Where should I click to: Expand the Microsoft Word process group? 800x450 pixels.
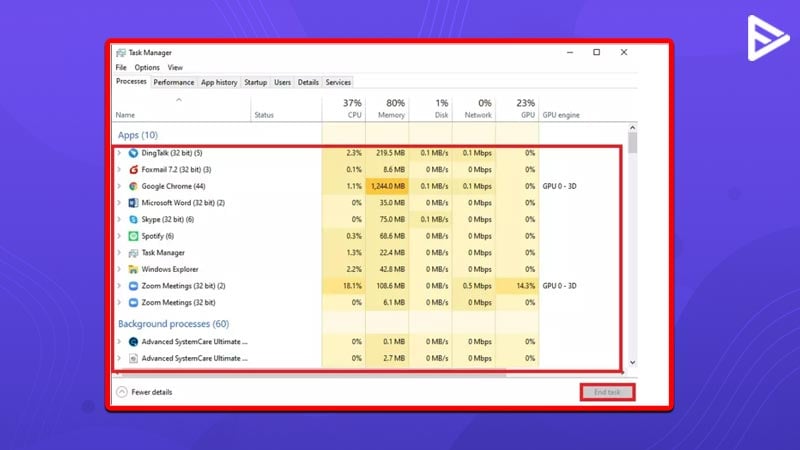point(119,203)
